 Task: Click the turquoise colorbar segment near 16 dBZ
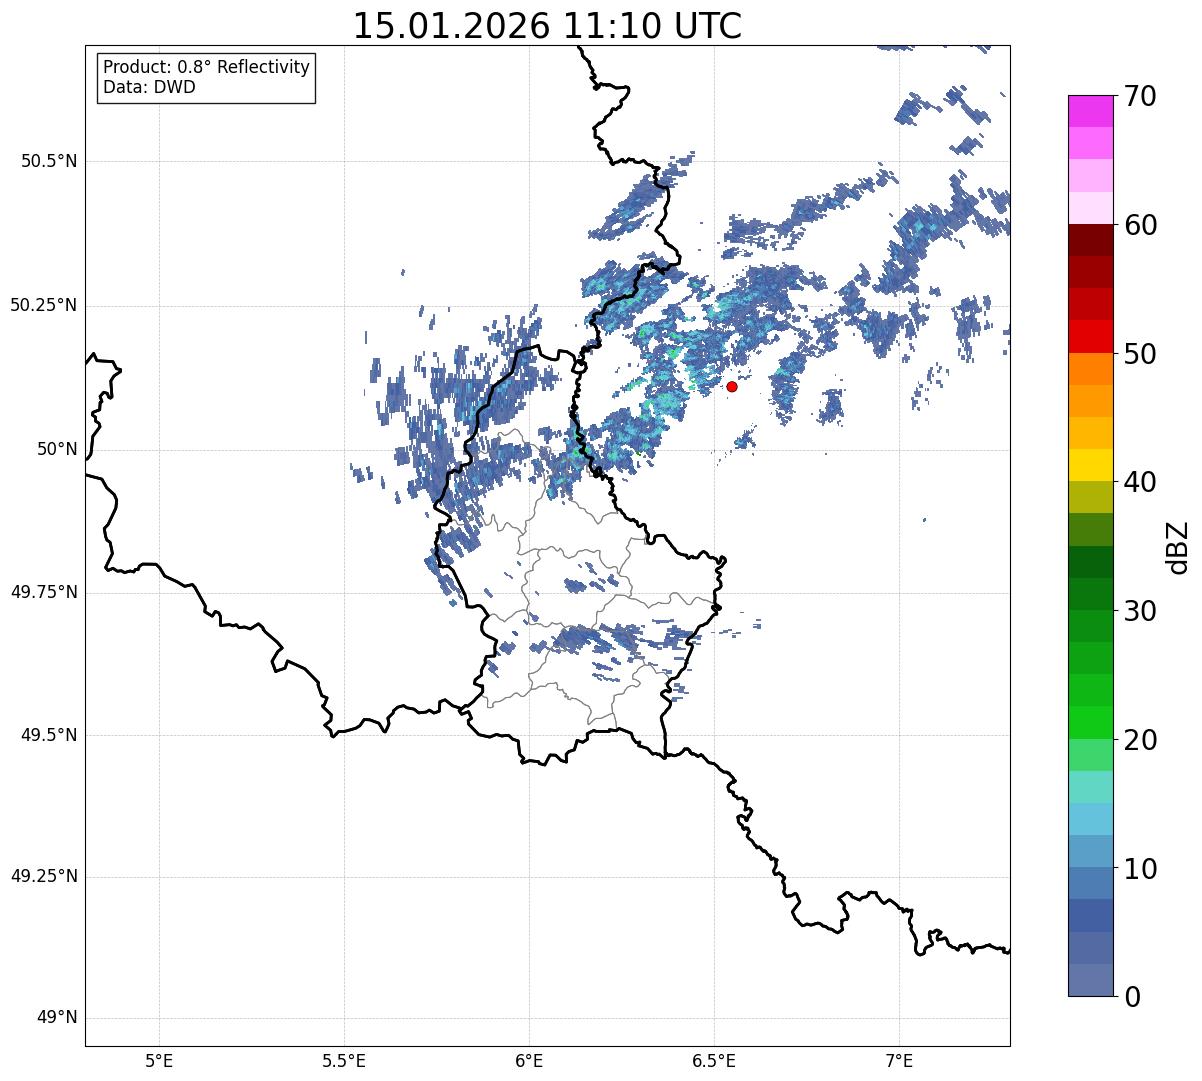(x=1090, y=787)
